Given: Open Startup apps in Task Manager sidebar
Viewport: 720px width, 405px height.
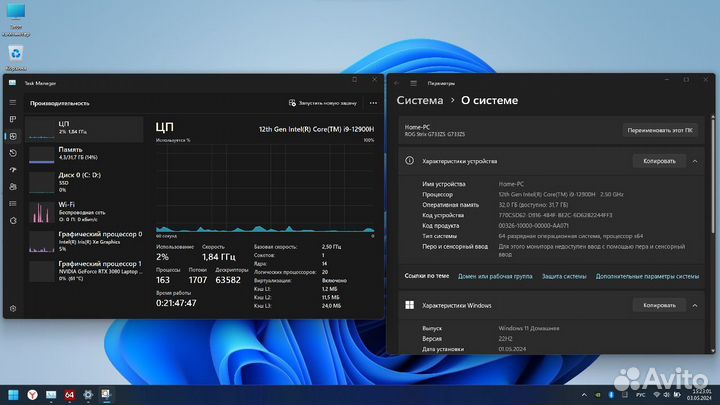Looking at the screenshot, I should [x=13, y=170].
